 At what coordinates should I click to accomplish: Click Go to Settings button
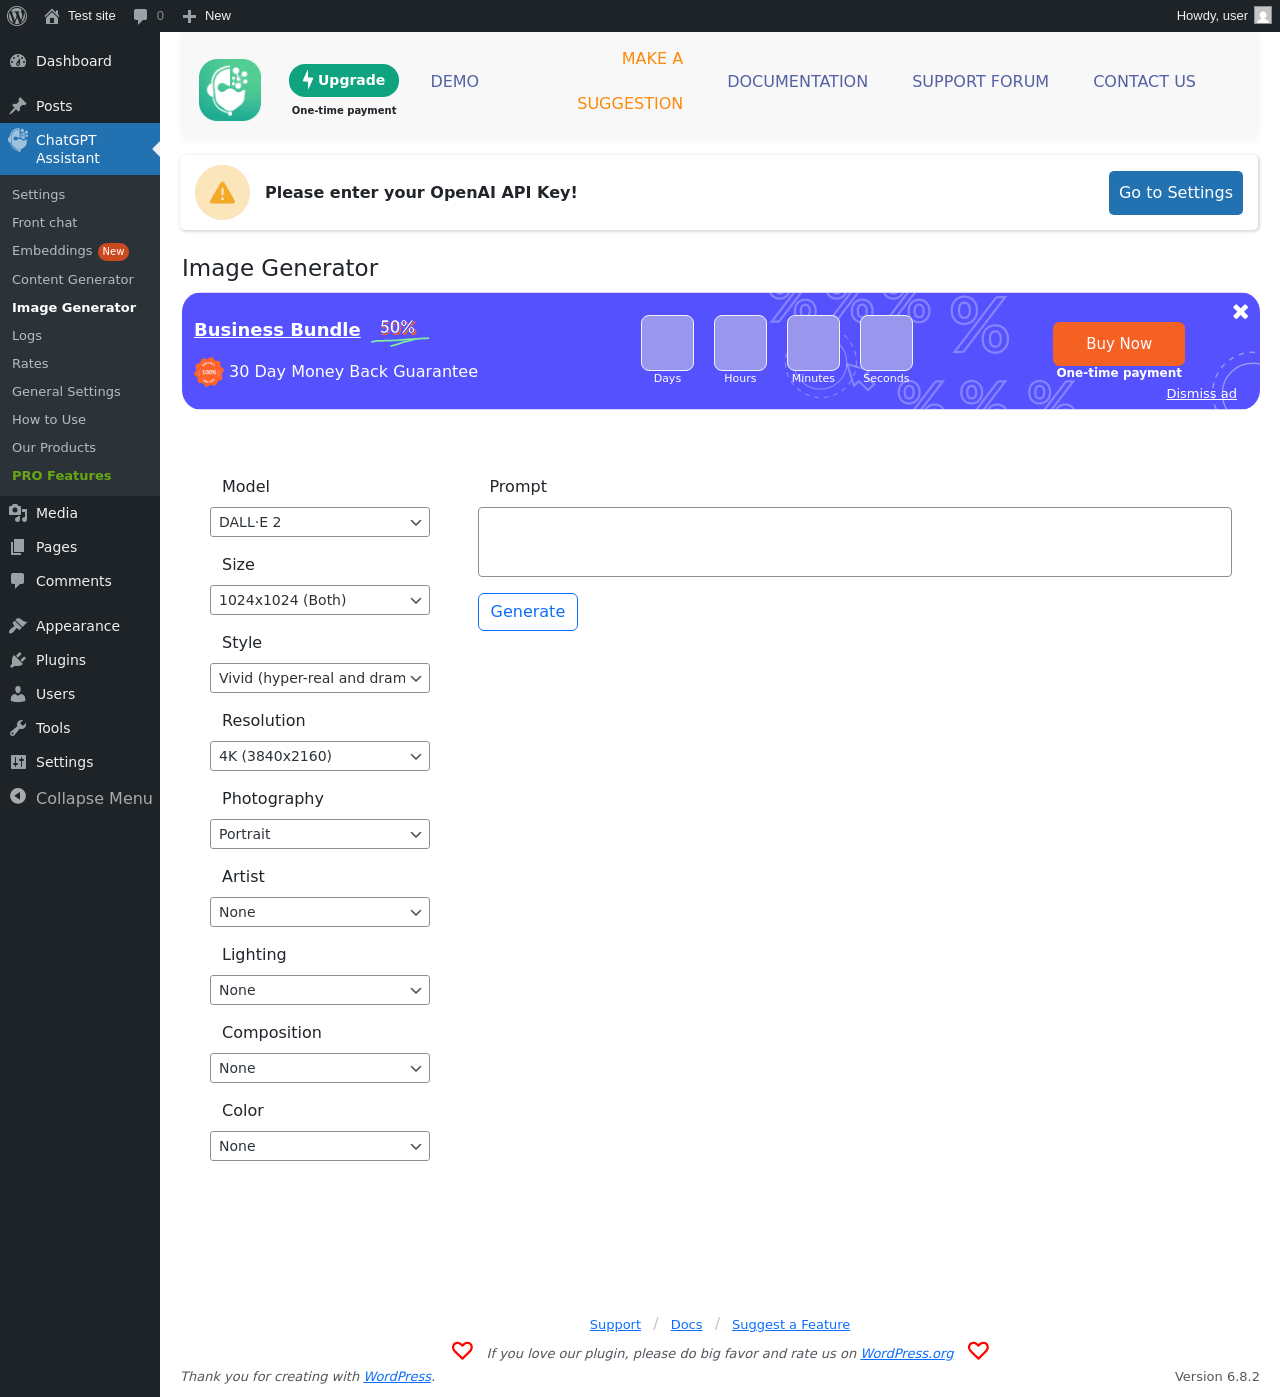point(1176,193)
